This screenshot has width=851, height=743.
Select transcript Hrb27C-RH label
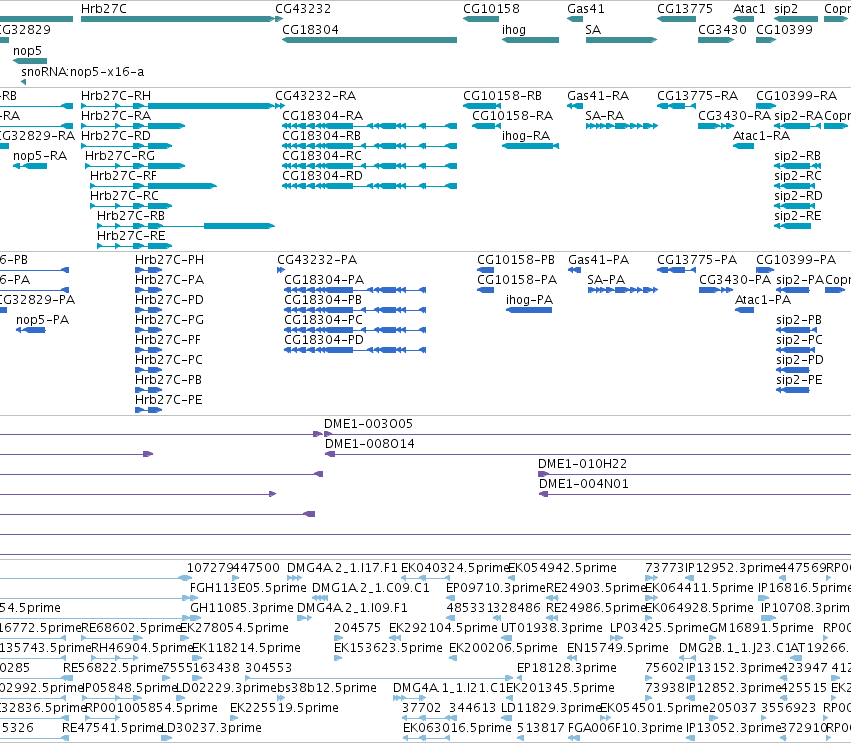coord(116,96)
